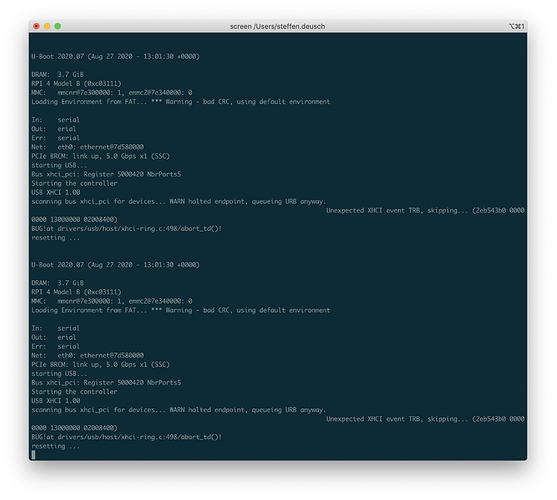The image size is (557, 500).
Task: Click first 'PCIe BRCM: link up' line
Action: click(x=101, y=156)
